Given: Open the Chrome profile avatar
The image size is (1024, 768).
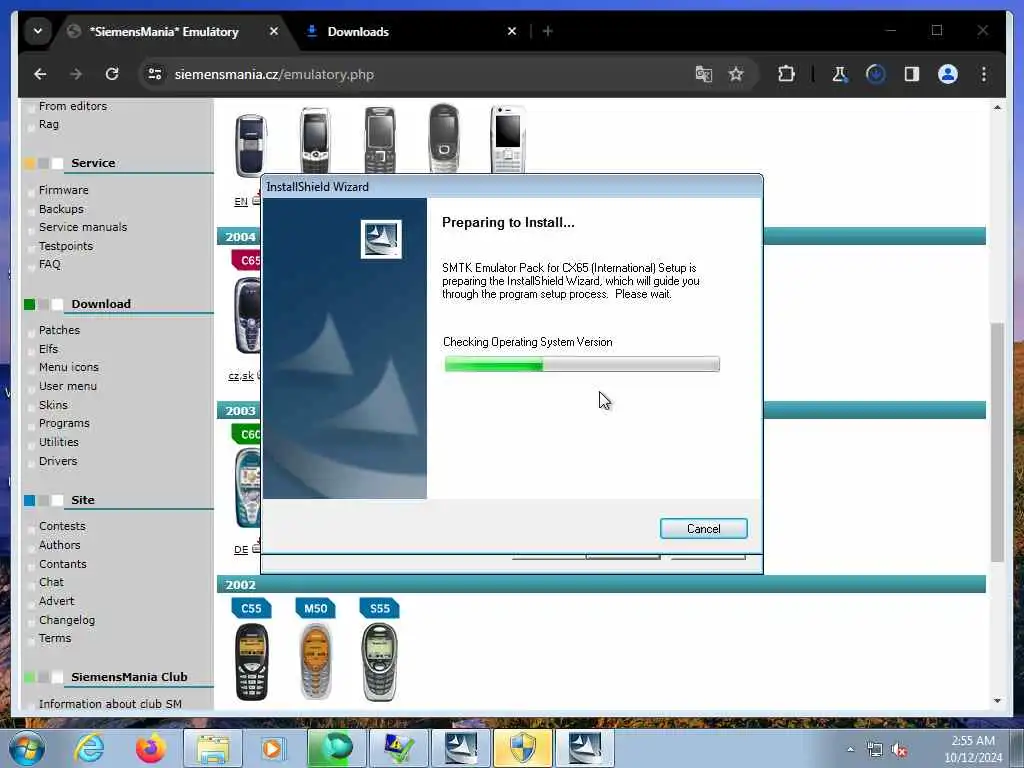Looking at the screenshot, I should pyautogui.click(x=948, y=74).
